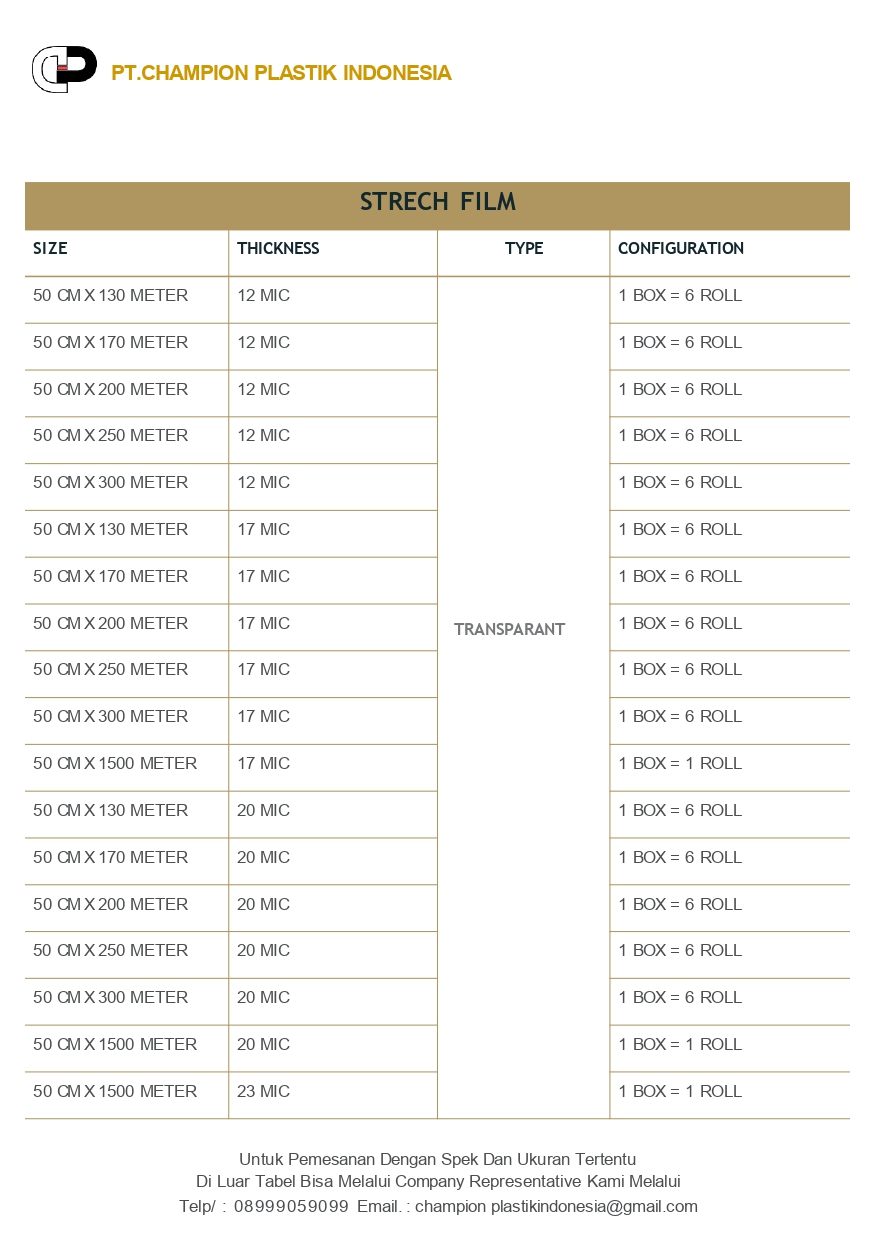875x1241 pixels.
Task: Click the 'Di Luar Tabel Bisa Melalui' footer line
Action: tap(438, 1183)
